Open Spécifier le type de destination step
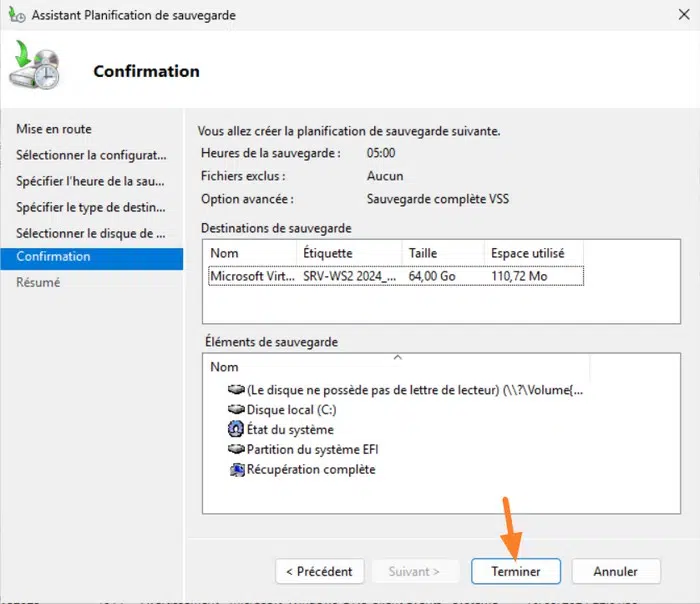The height and width of the screenshot is (604, 700). [90, 207]
